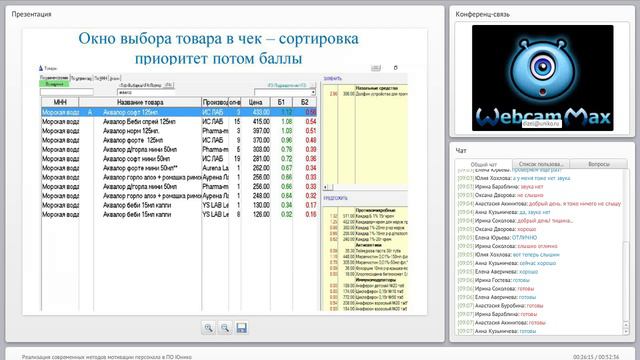Click the left scroll arrow in the yellow replacement panel

pos(325,187)
